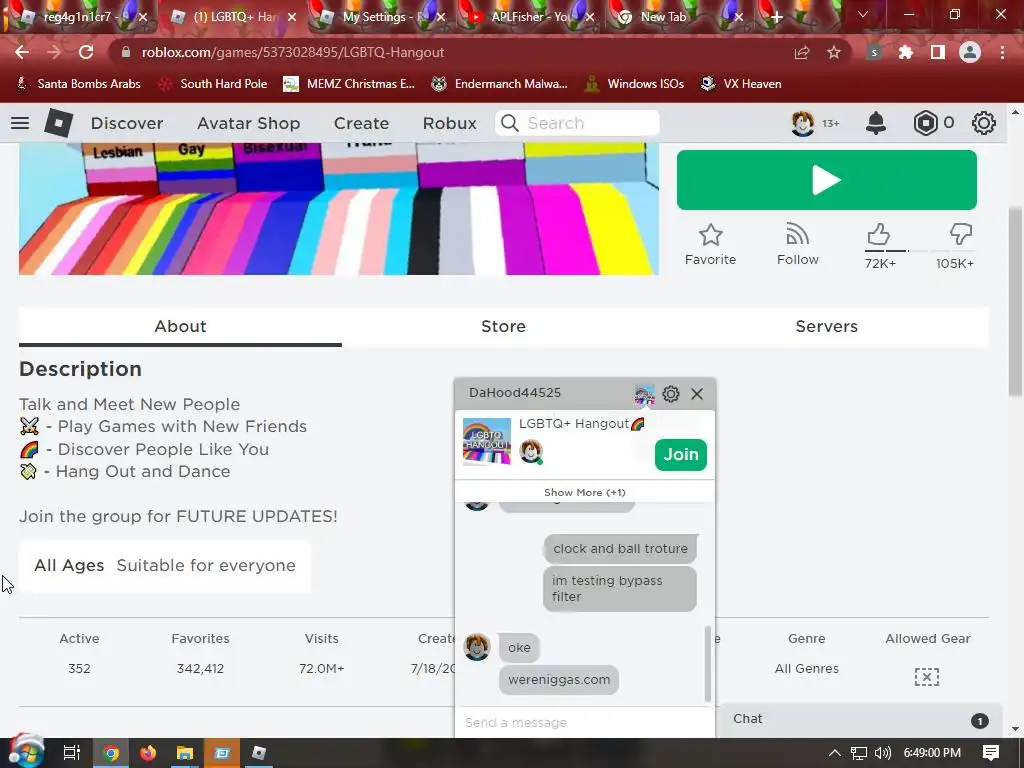Open South Hard Pole bookmark

[214, 84]
